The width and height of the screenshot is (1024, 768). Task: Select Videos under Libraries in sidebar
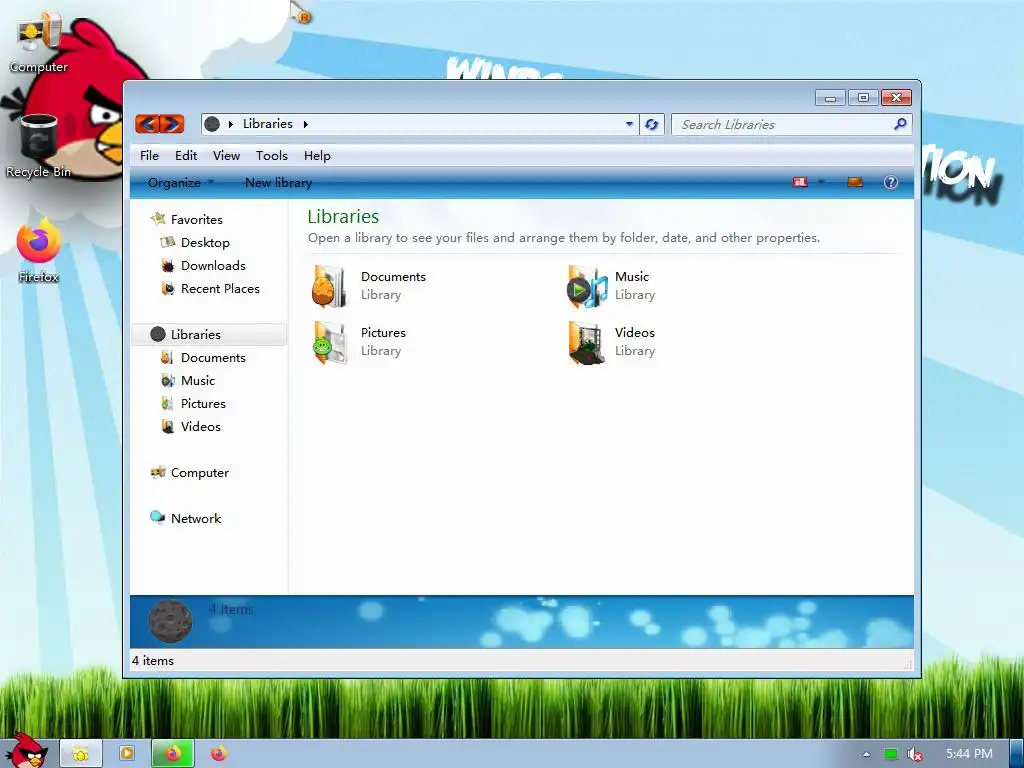(x=200, y=426)
